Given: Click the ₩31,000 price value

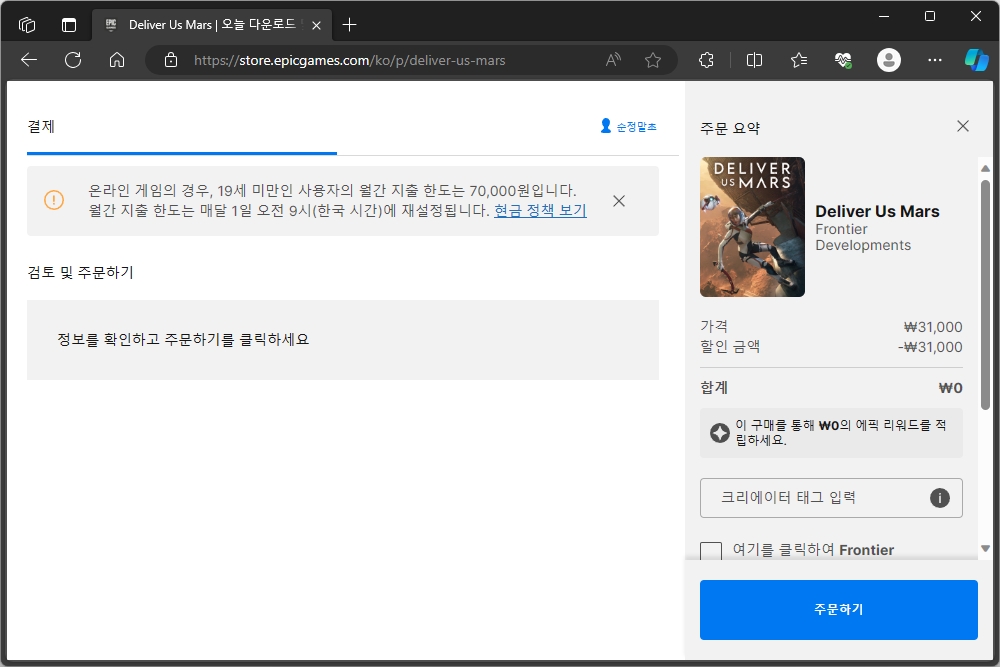Looking at the screenshot, I should point(933,327).
